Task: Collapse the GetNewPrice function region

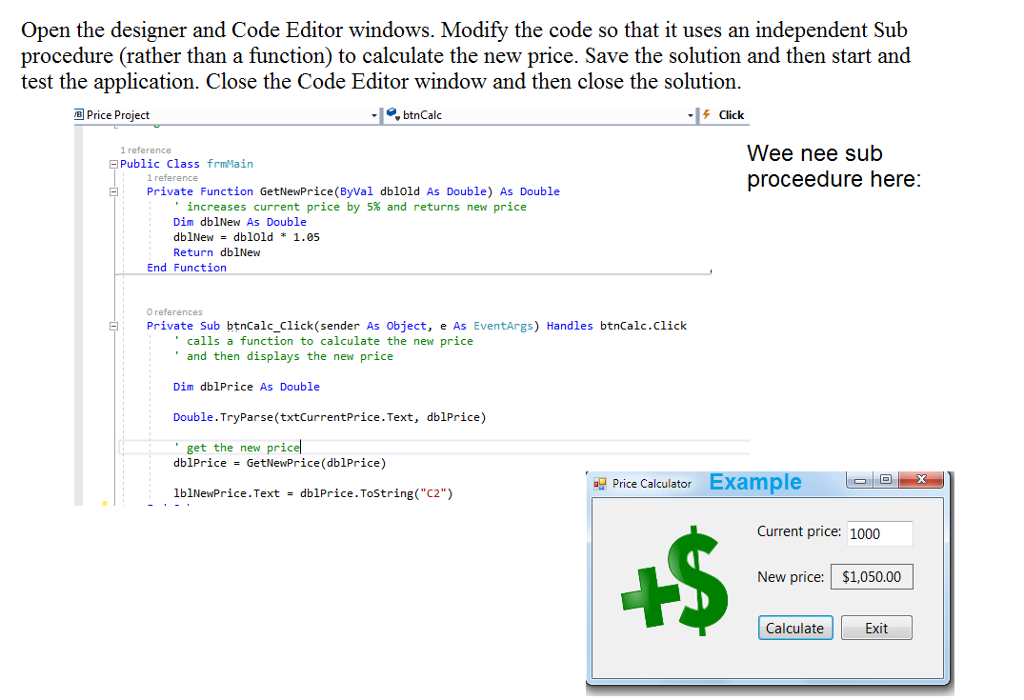Action: click(113, 192)
